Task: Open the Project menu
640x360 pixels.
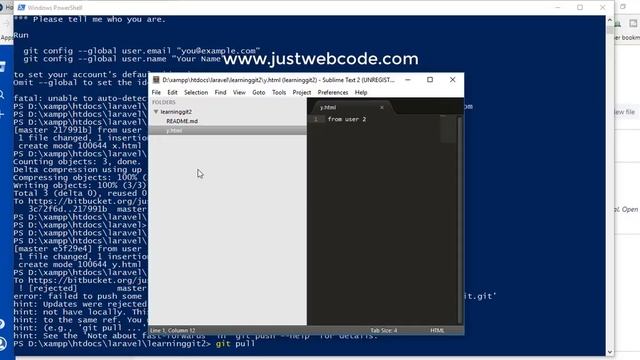Action: click(x=302, y=93)
